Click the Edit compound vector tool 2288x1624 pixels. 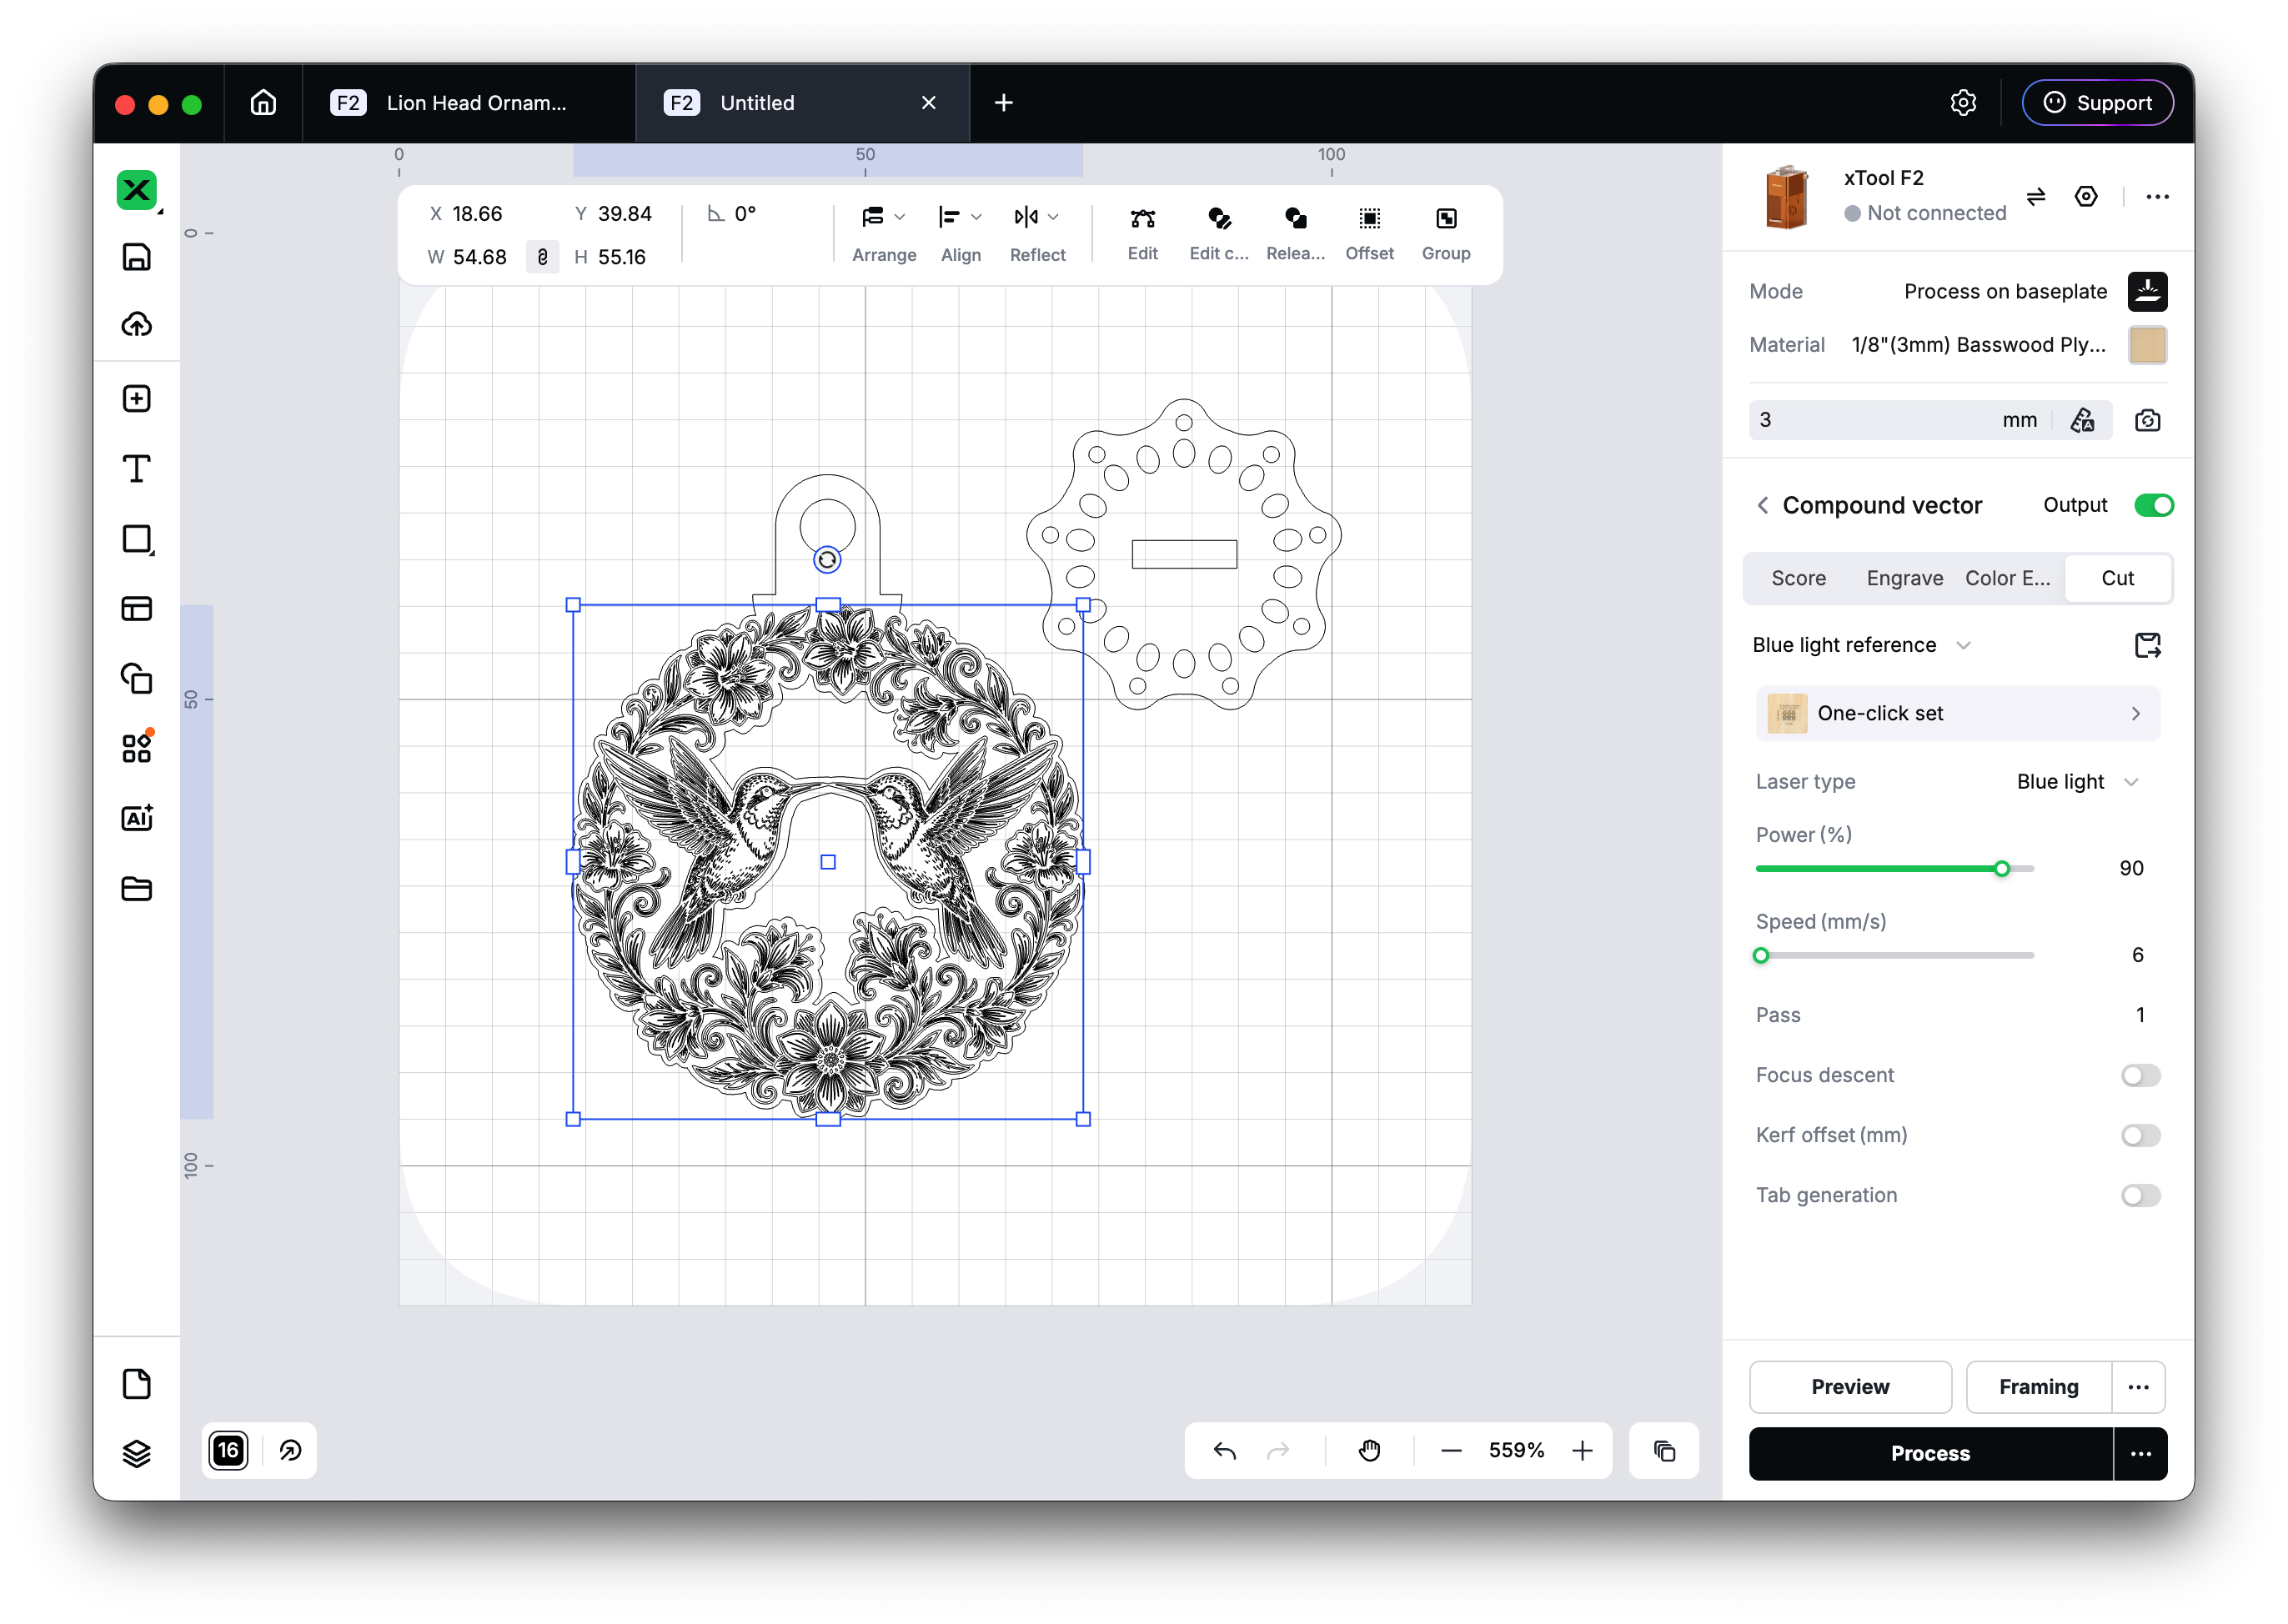[x=1219, y=234]
